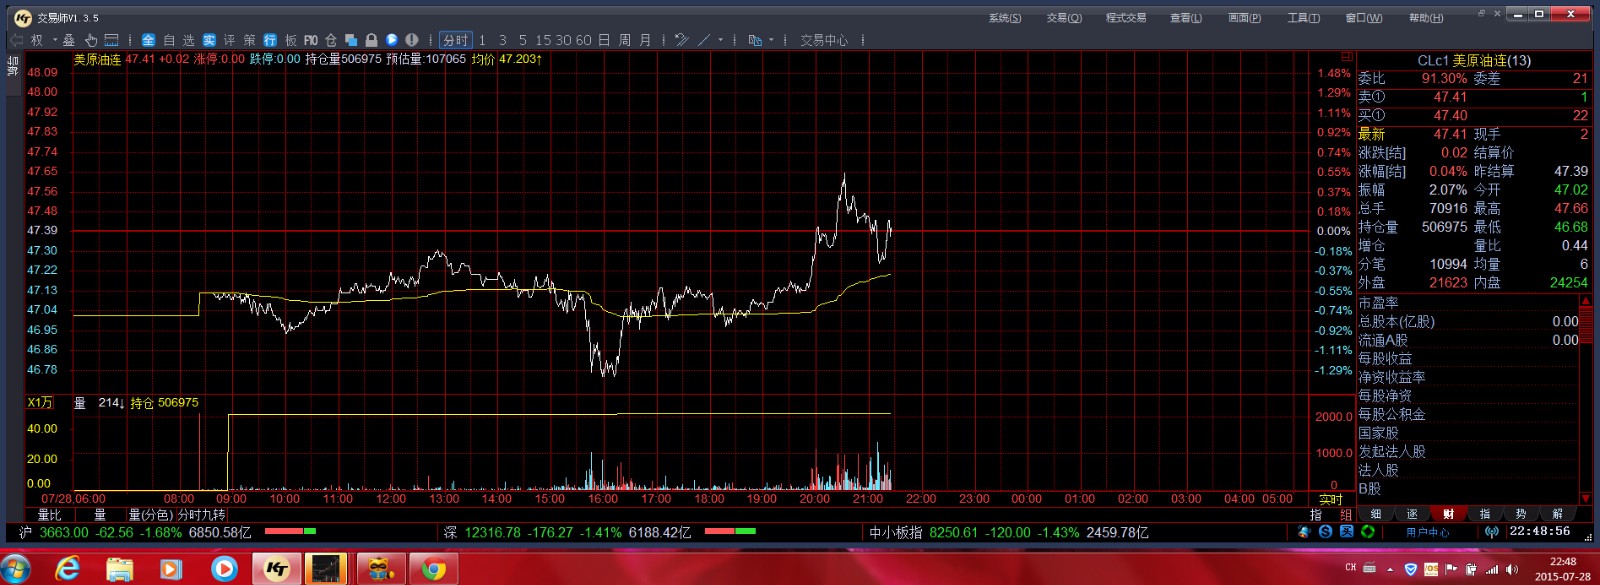
Task: Click the antenna signal status icon
Action: [x=1491, y=532]
